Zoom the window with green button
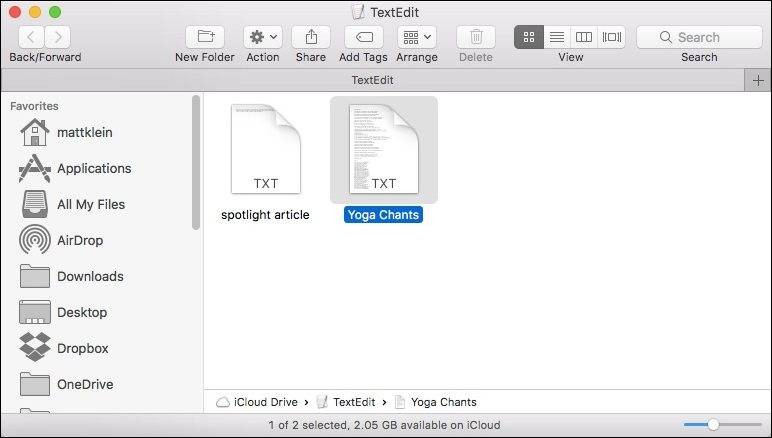The width and height of the screenshot is (772, 438). point(55,12)
